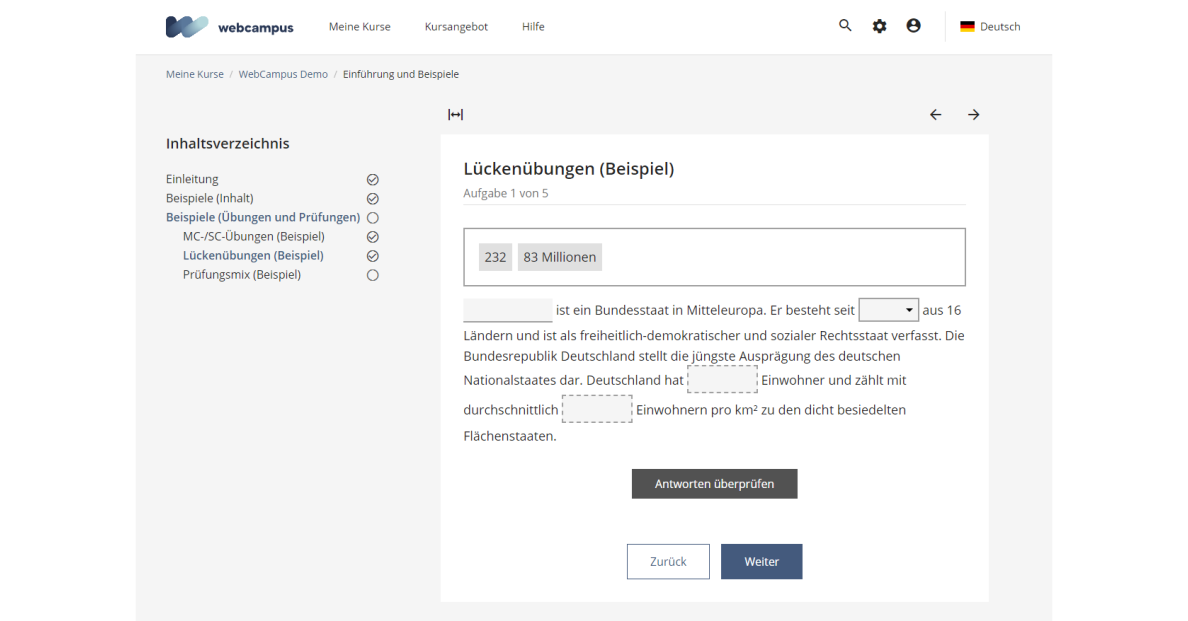Open the Kursangebot menu item
Viewport: 1188px width, 621px height.
pyautogui.click(x=456, y=27)
